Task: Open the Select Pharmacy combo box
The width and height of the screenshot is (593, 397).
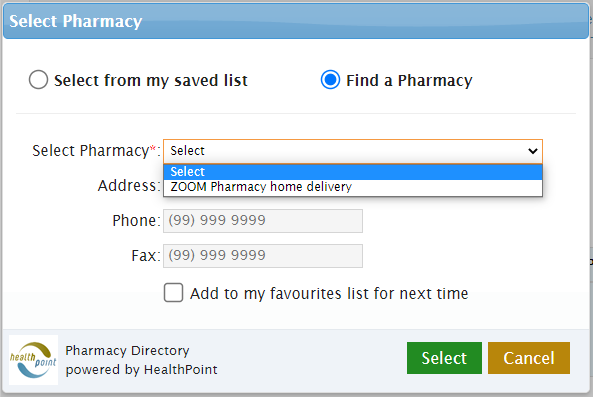Action: point(353,151)
